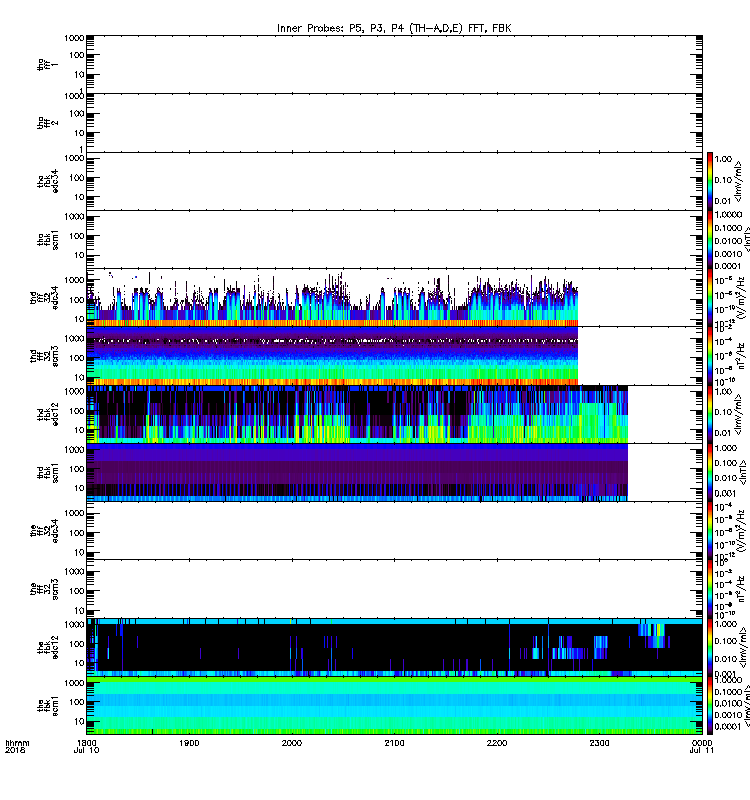Click inside the thd fbk edc12 spectrogram
750x800 pixels.
[357, 414]
